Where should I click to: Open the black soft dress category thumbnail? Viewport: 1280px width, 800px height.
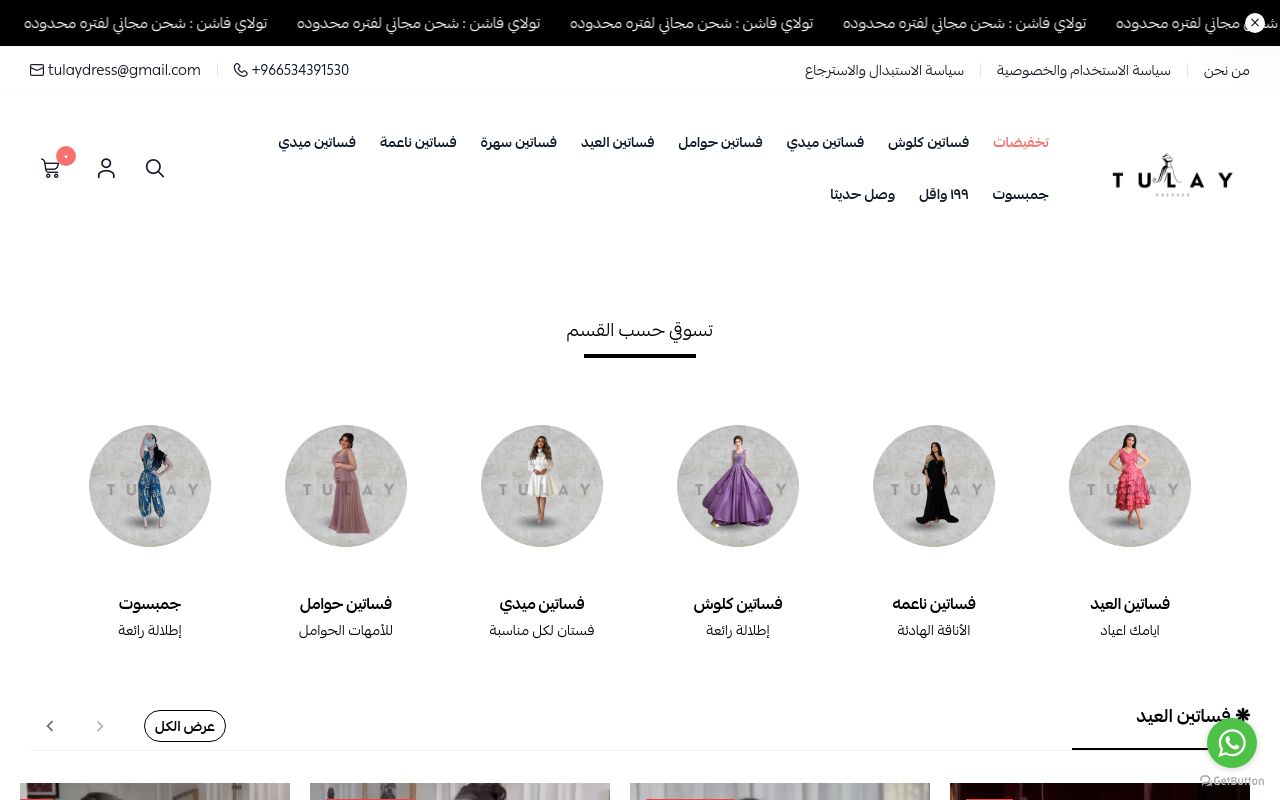[x=934, y=486]
